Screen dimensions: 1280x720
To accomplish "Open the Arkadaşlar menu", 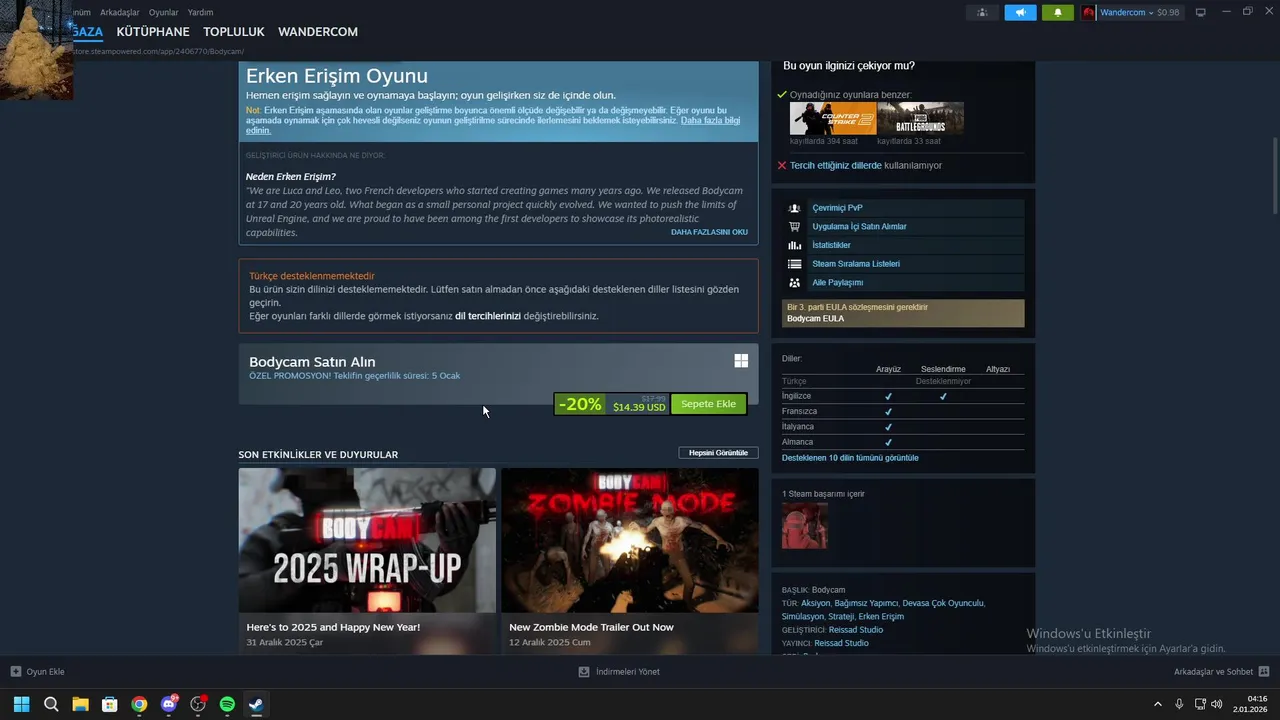I will click(120, 12).
